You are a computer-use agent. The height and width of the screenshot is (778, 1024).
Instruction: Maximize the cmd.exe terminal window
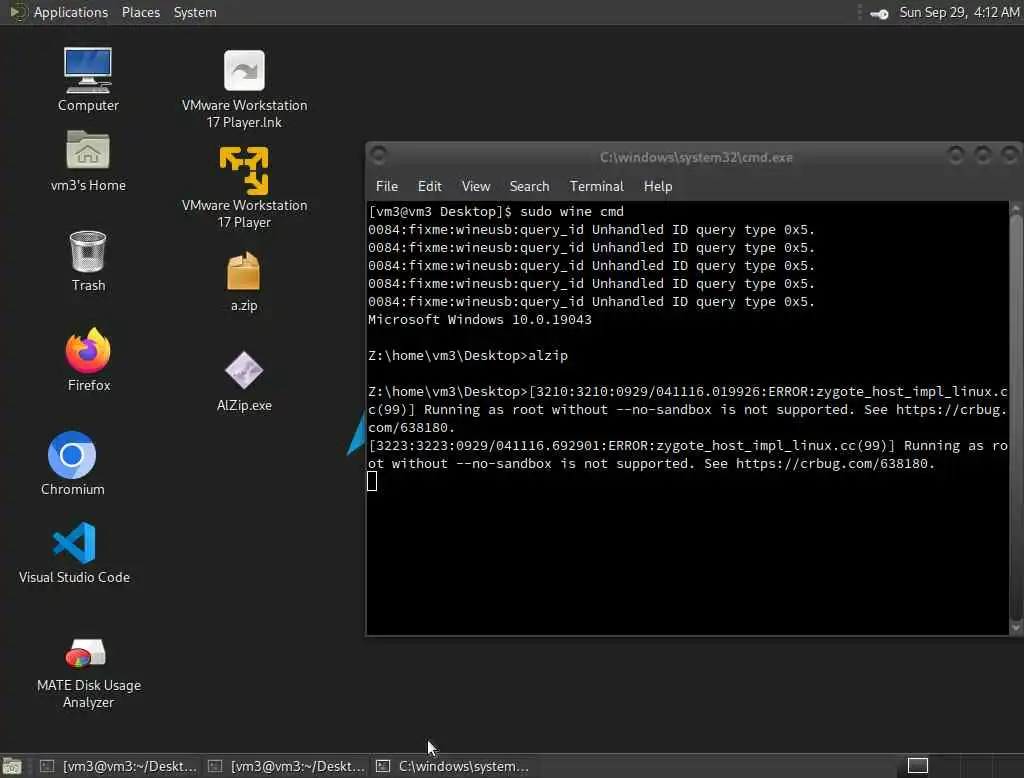(982, 155)
